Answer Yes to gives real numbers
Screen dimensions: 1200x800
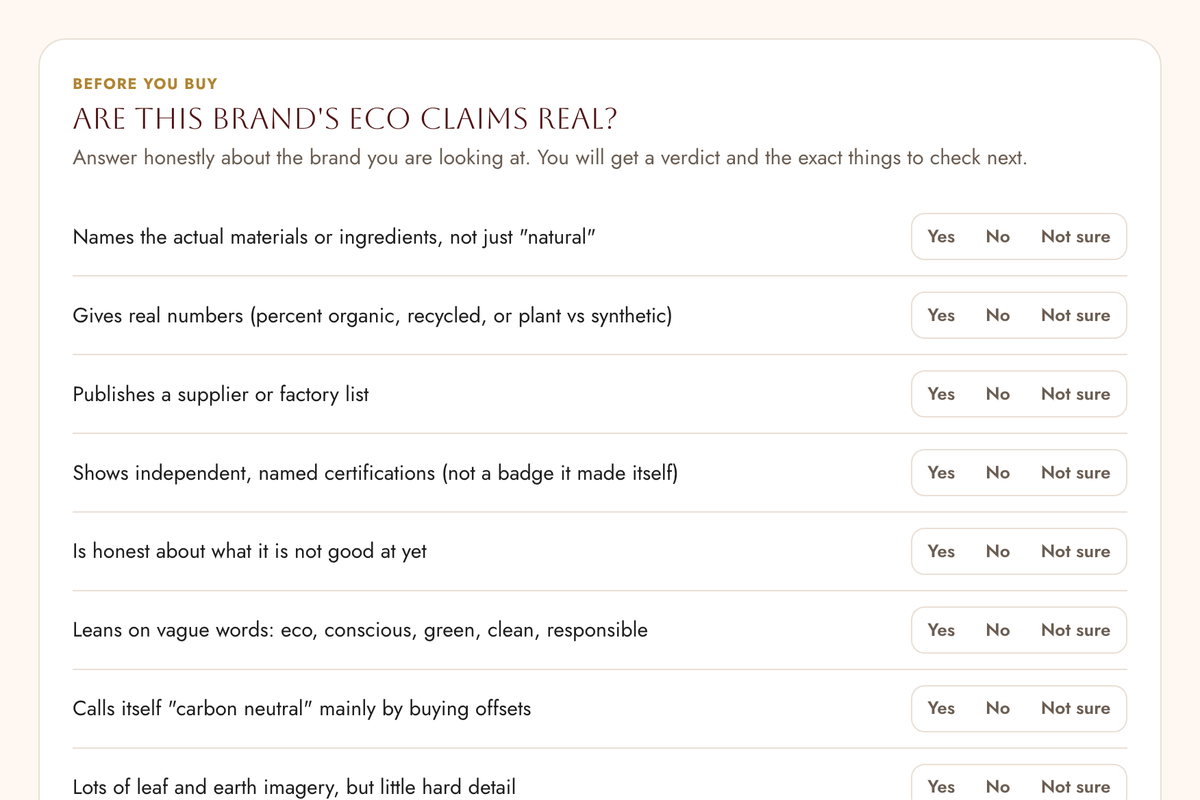[x=941, y=315]
